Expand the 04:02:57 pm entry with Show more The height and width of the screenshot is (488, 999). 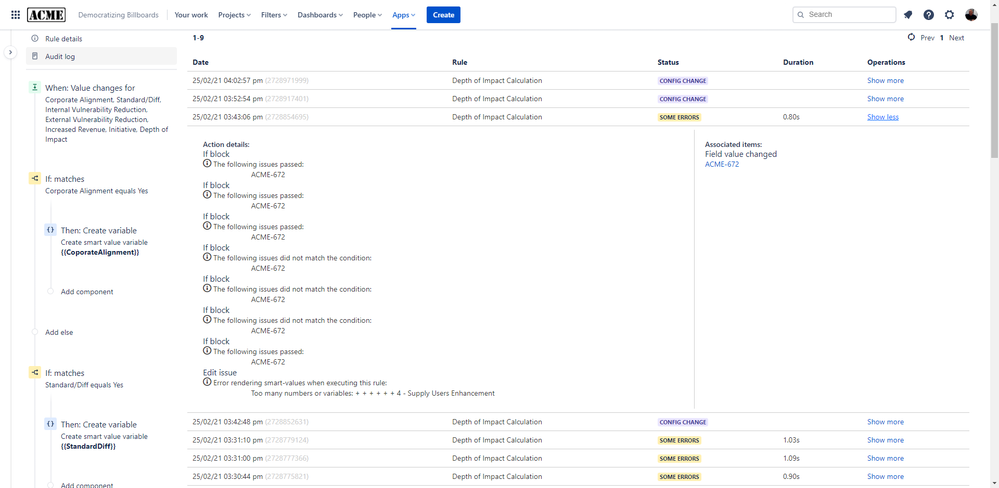(x=885, y=81)
